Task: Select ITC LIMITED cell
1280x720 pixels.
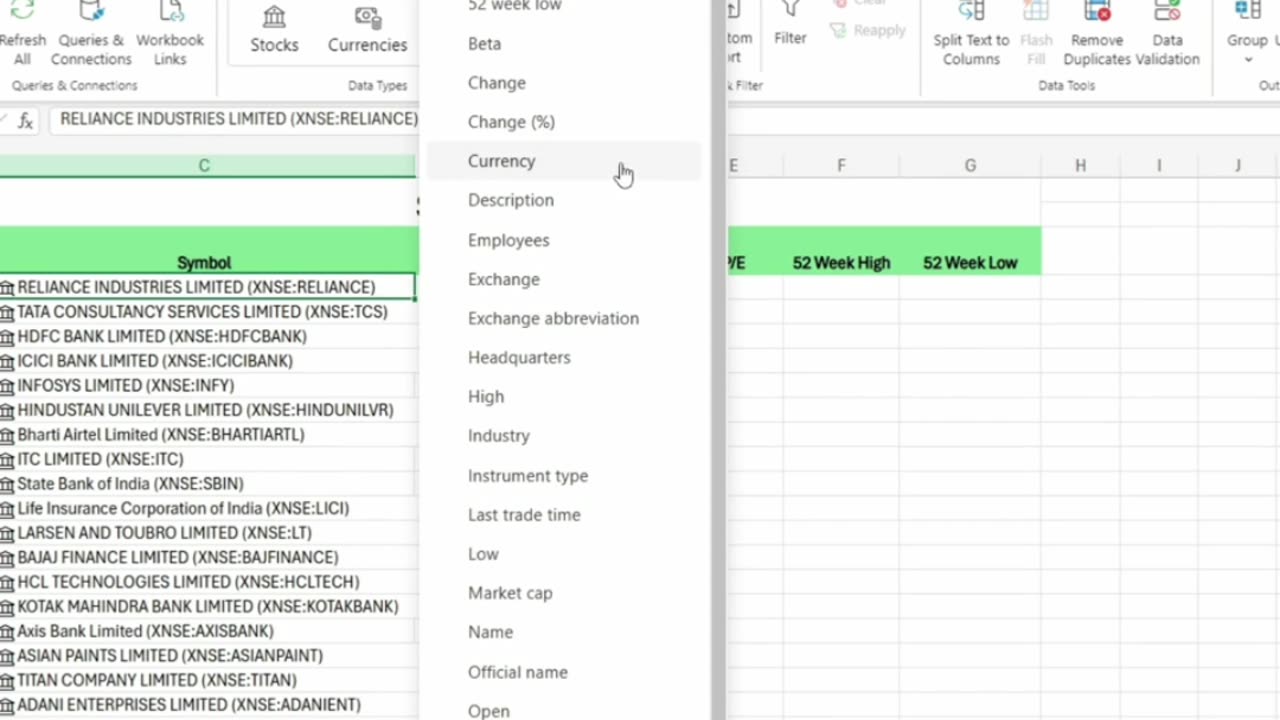Action: click(207, 459)
